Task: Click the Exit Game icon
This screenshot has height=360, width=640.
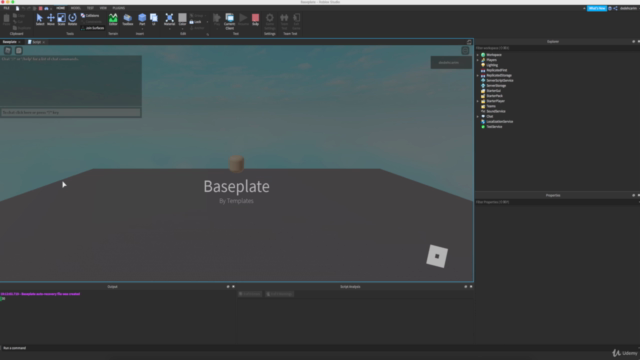Action: coord(297,21)
